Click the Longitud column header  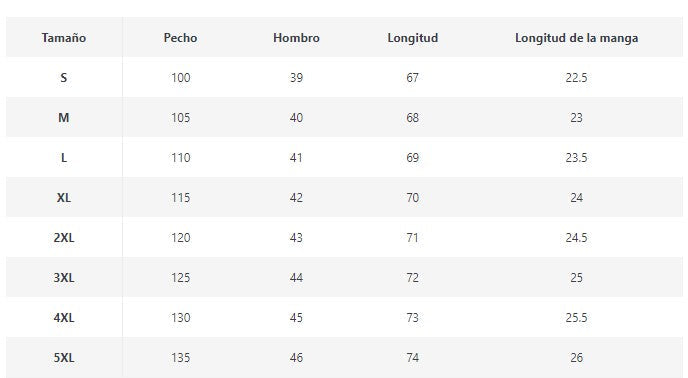pyautogui.click(x=412, y=38)
